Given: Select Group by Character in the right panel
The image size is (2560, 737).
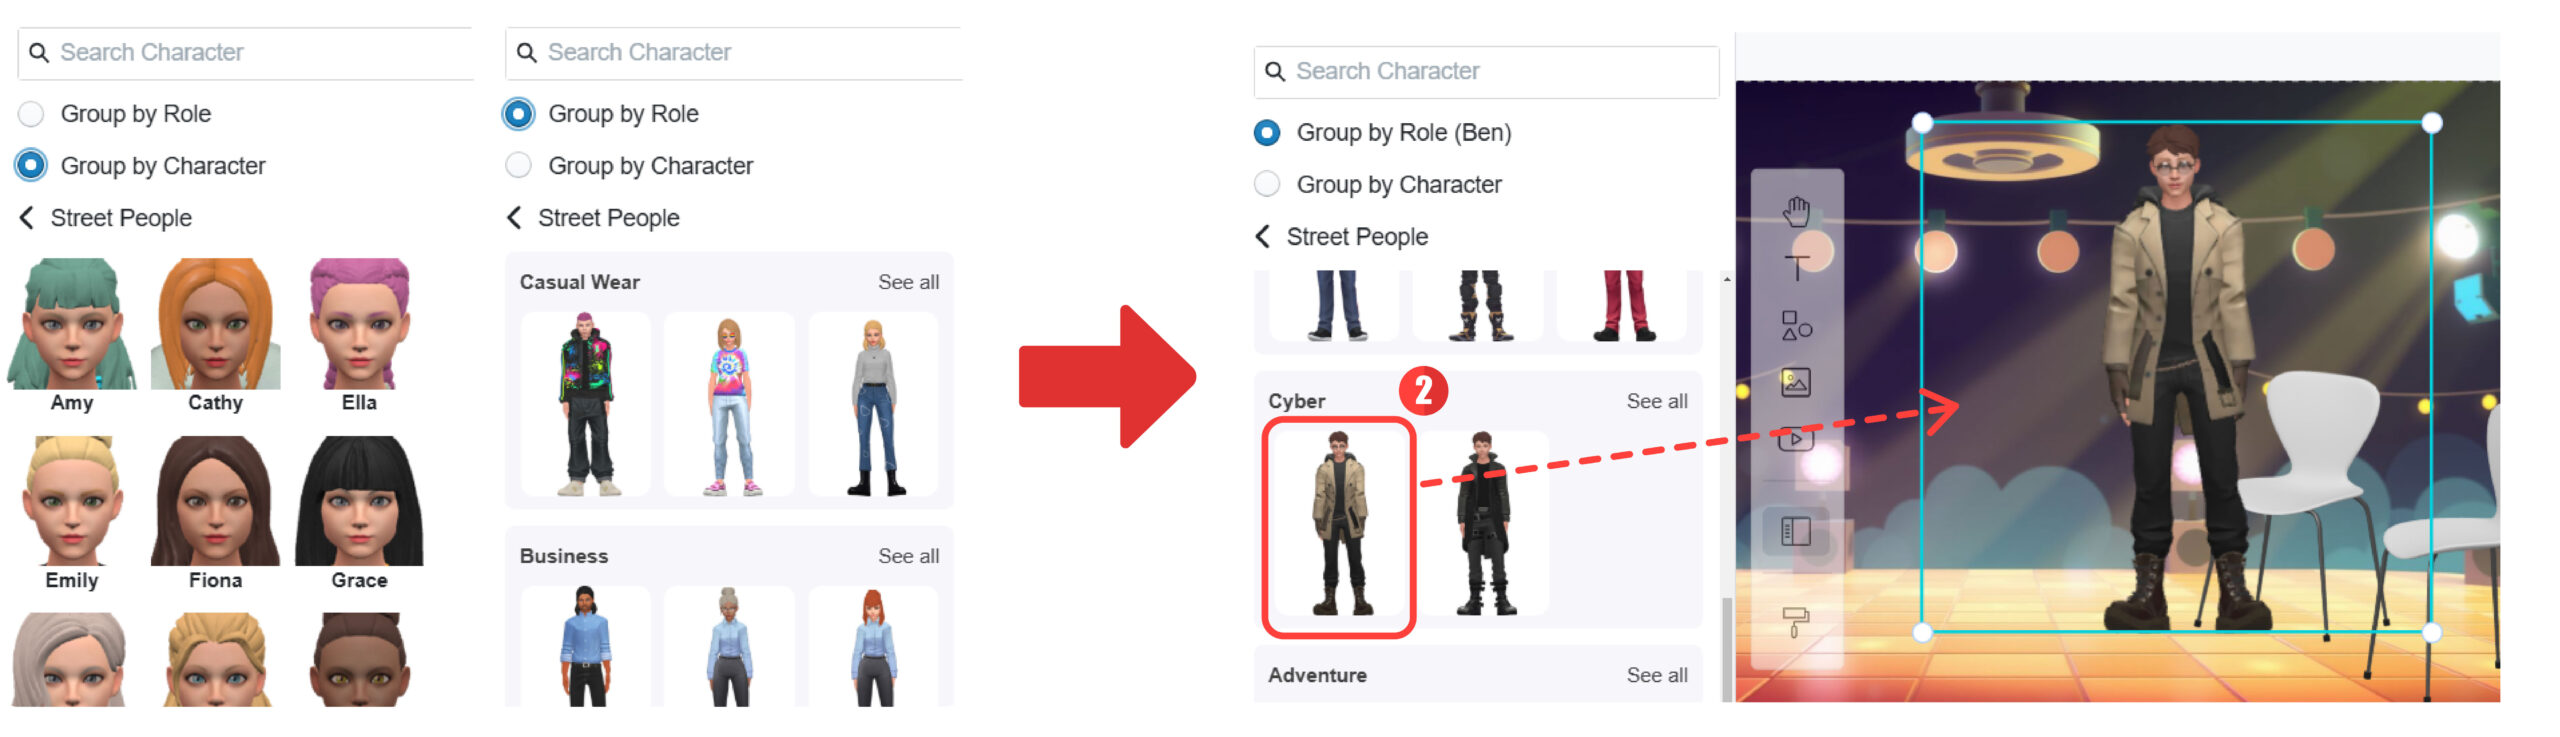Looking at the screenshot, I should click(1269, 184).
